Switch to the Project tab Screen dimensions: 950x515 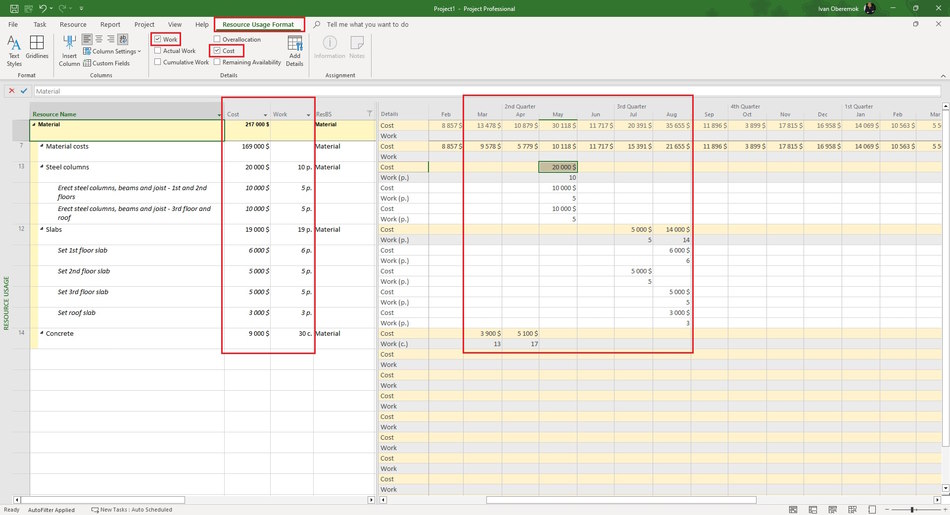(x=144, y=25)
